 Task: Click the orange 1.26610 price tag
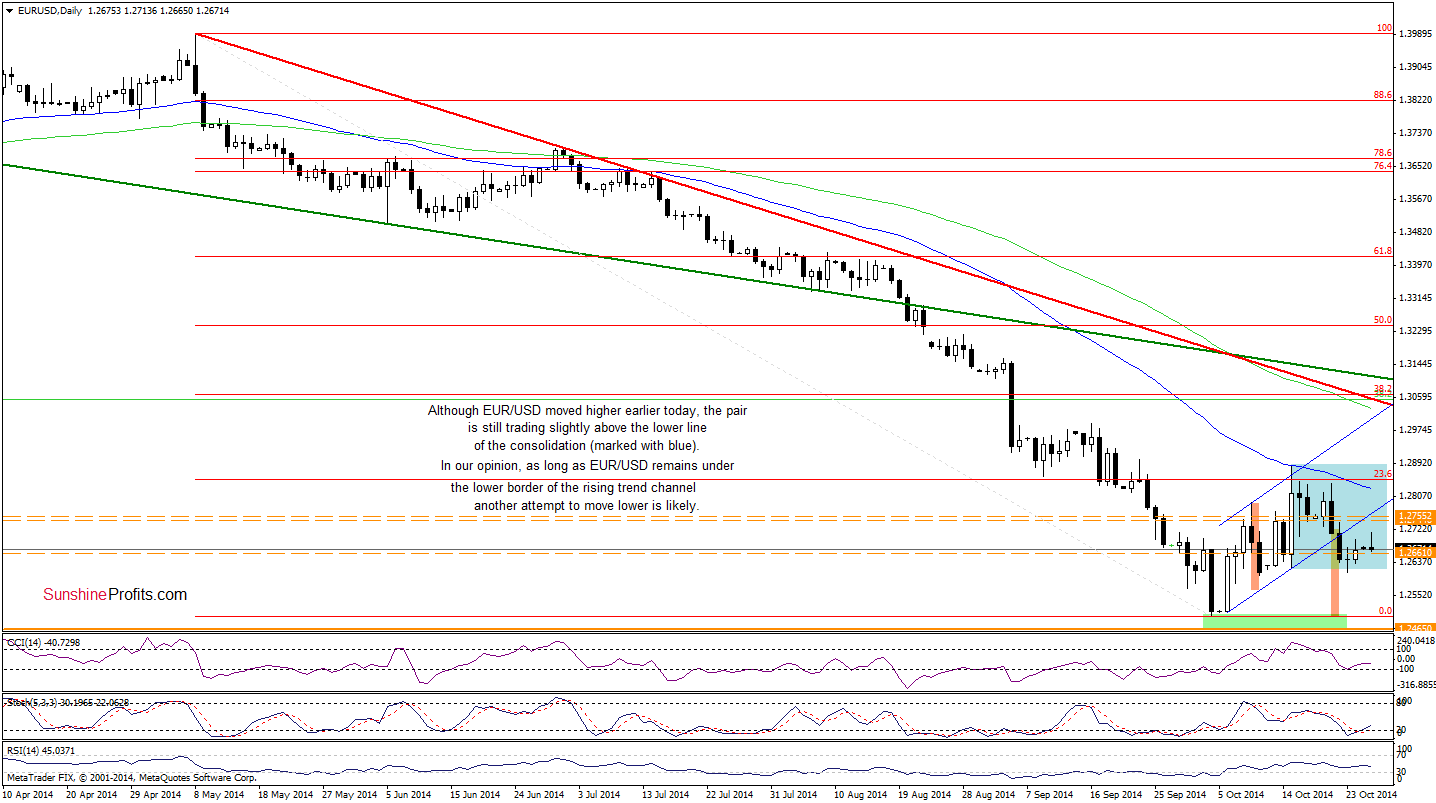(1417, 552)
